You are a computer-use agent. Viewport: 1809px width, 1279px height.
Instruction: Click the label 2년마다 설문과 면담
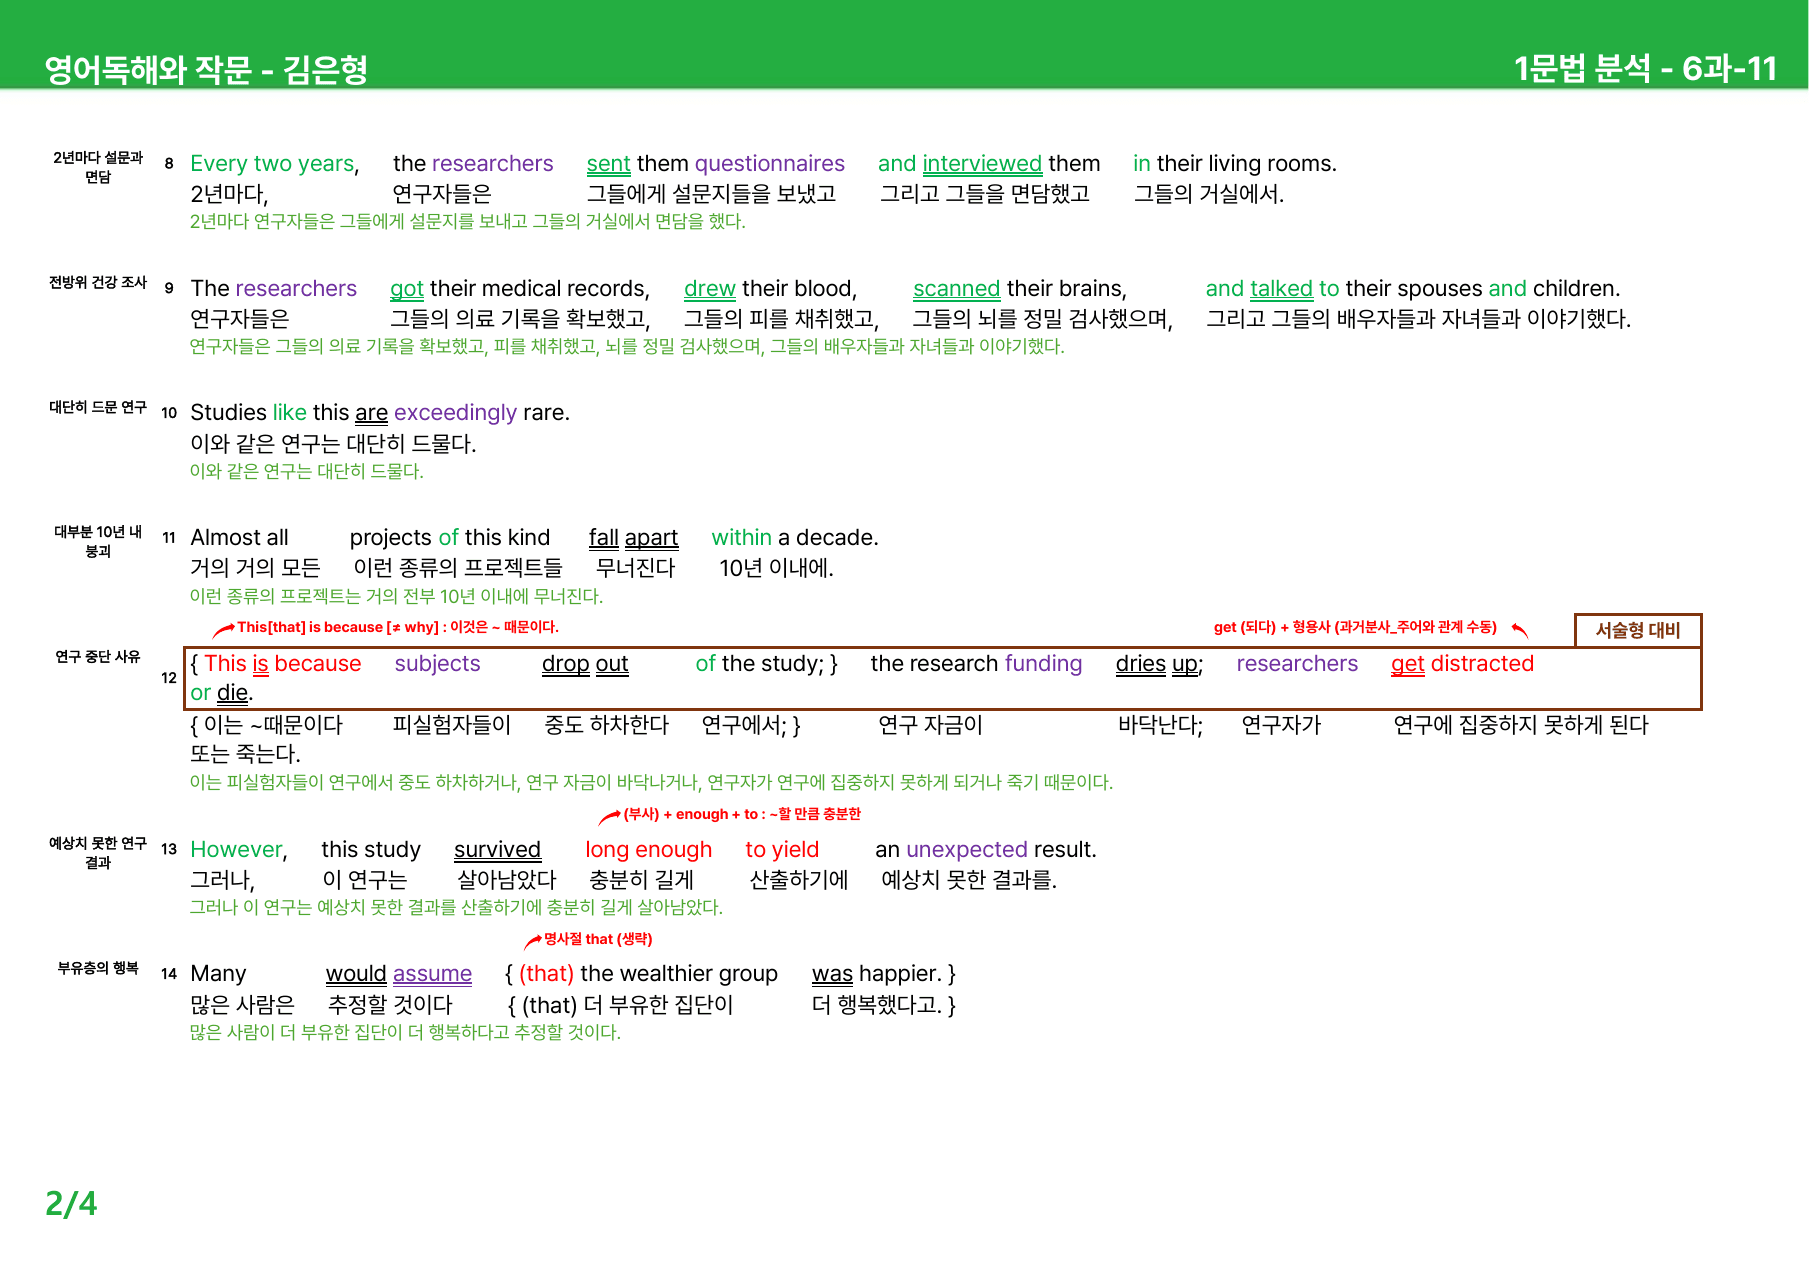[x=98, y=167]
